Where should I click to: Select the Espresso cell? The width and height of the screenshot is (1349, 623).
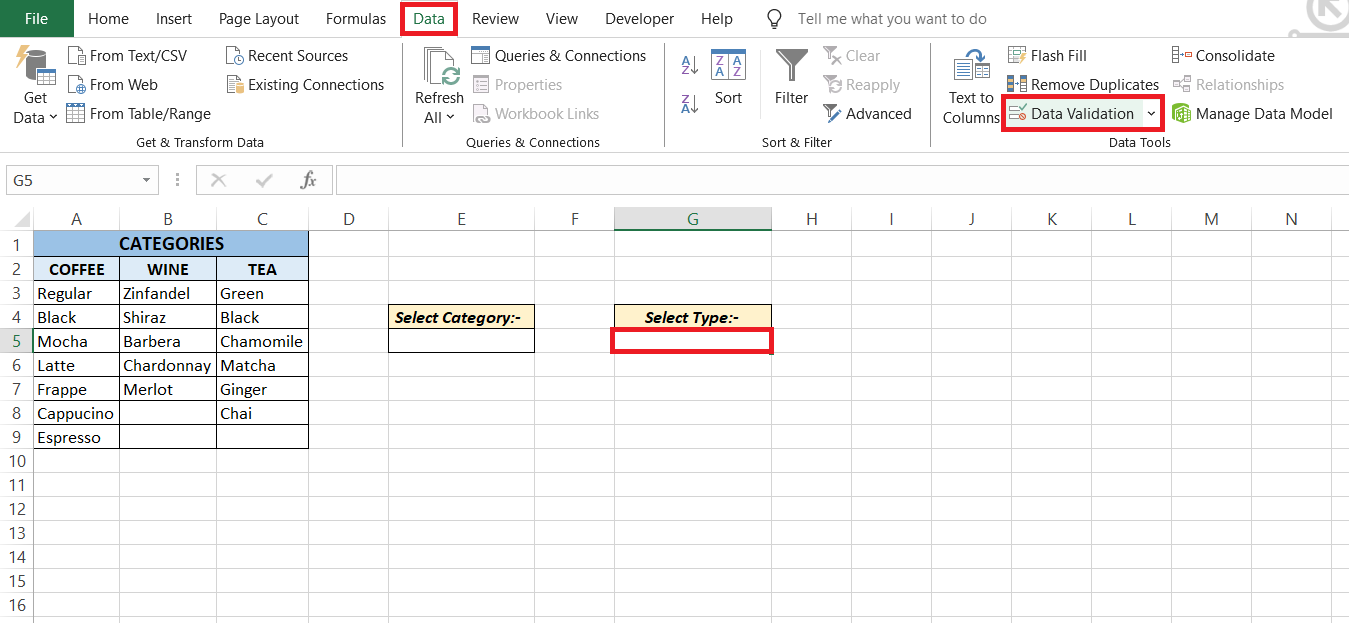coord(76,437)
